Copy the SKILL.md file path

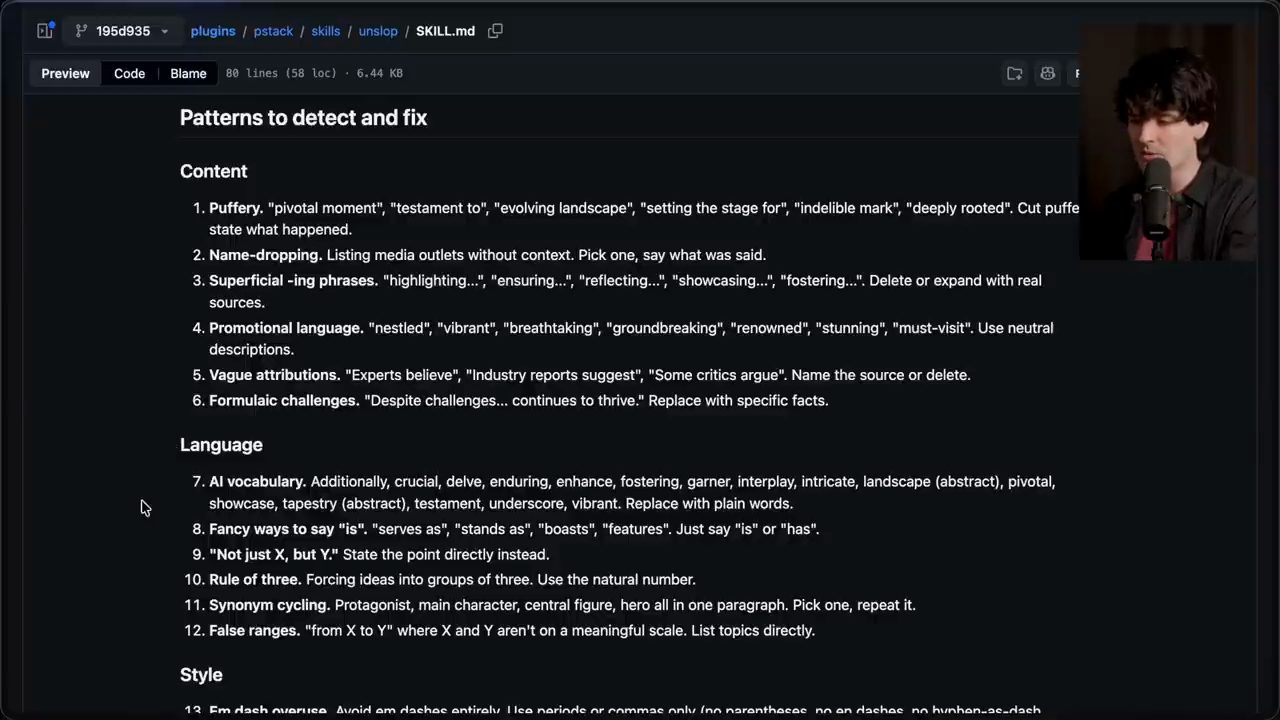click(495, 31)
